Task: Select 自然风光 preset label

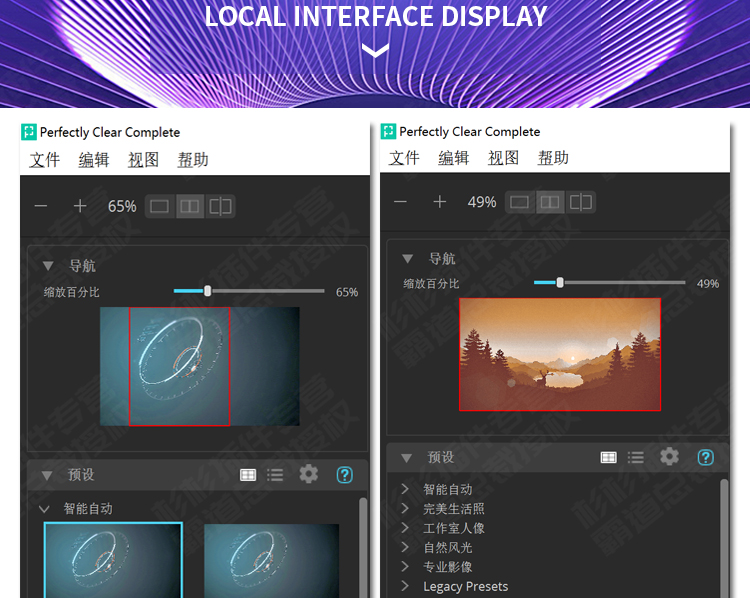Action: (448, 547)
